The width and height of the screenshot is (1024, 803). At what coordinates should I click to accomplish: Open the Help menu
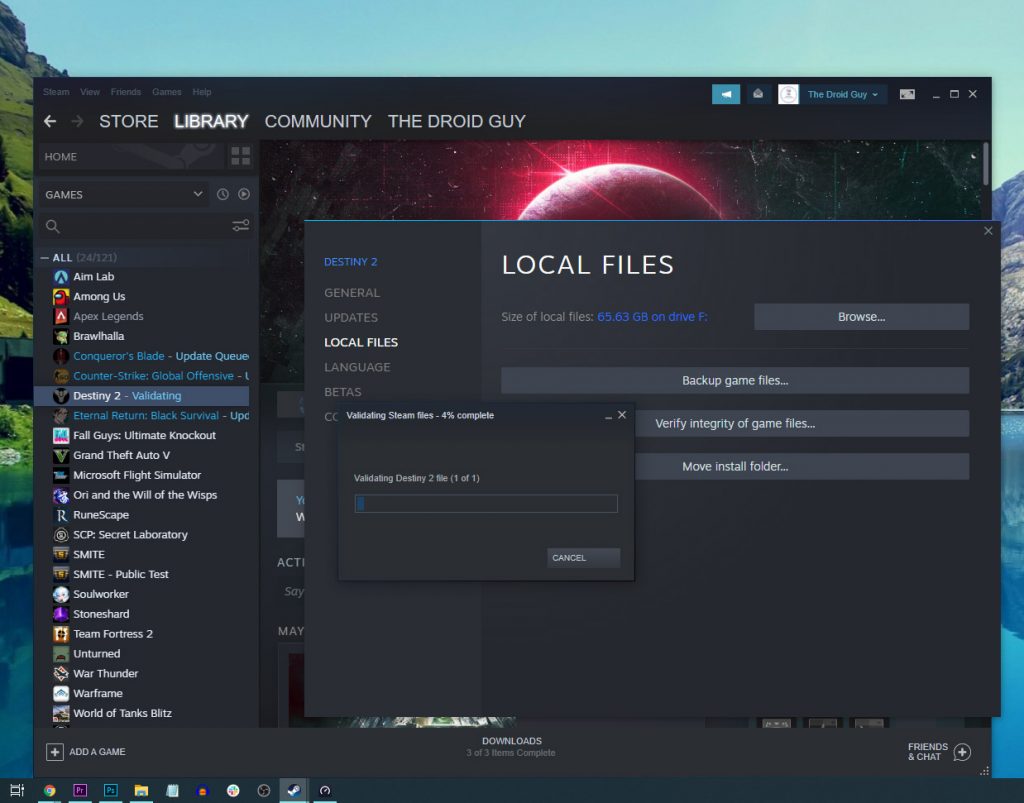pos(202,92)
